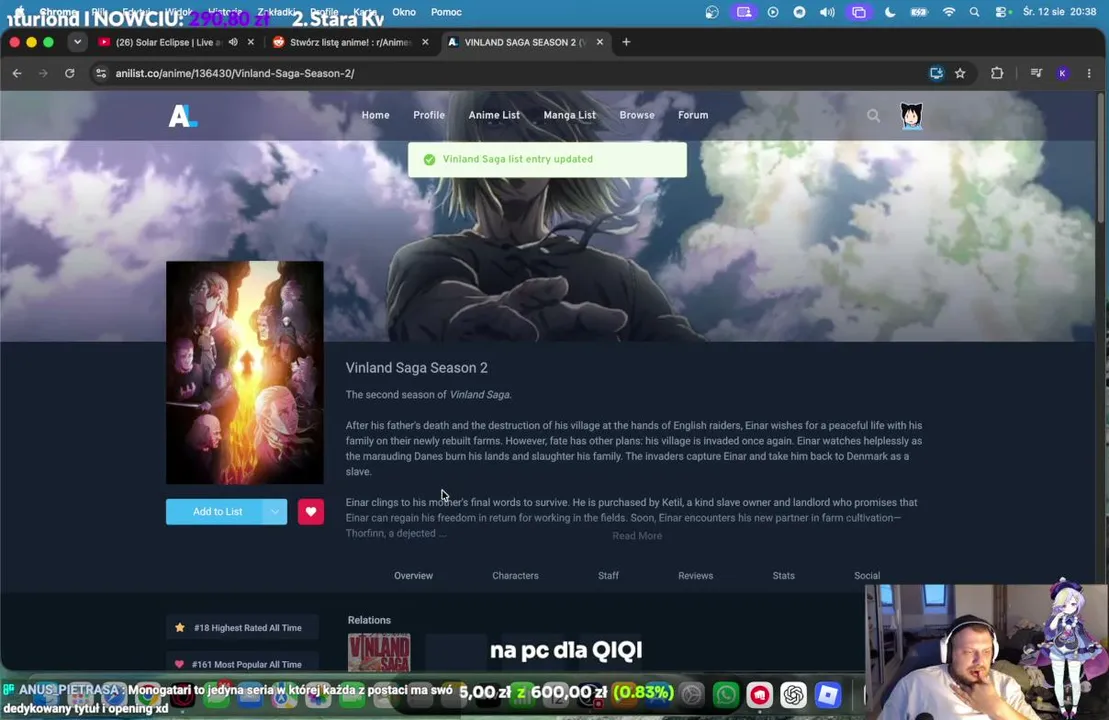
Task: Go back with browser back arrow
Action: click(x=17, y=73)
